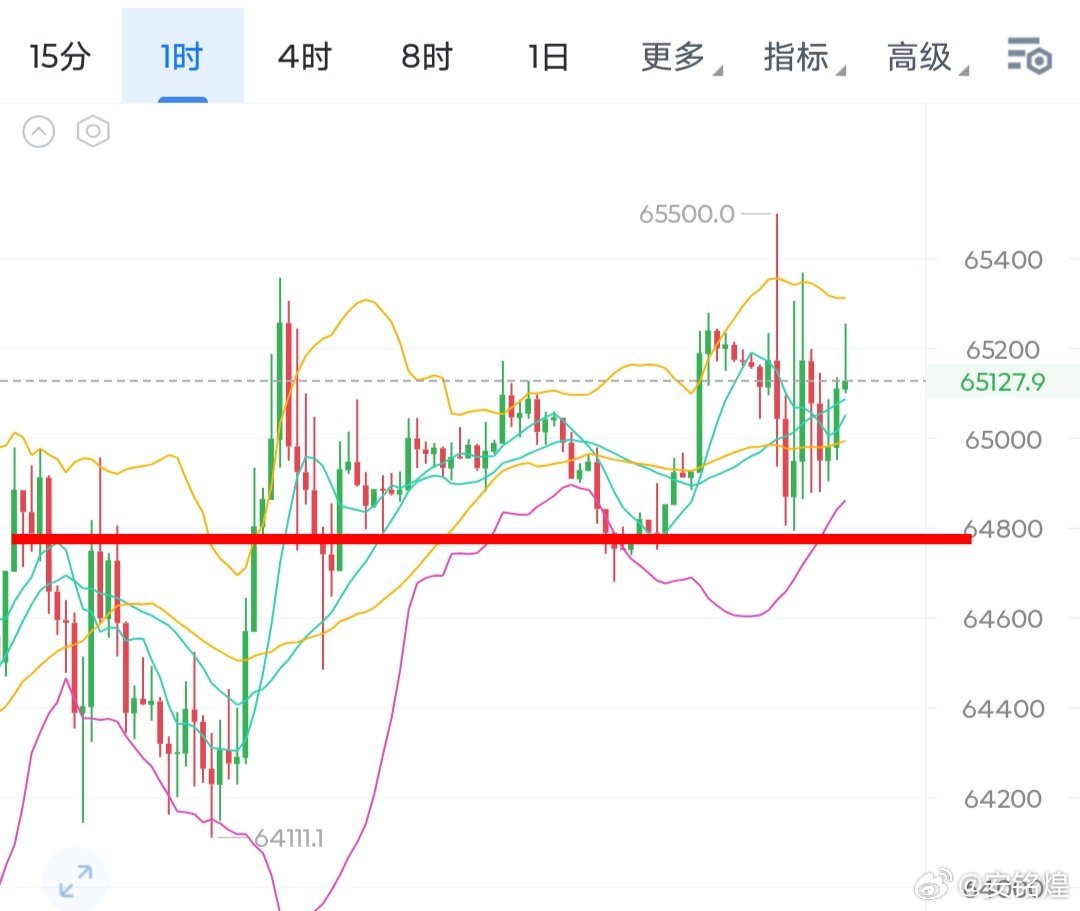
Task: Collapse the indicator panel chevron icon
Action: point(39,131)
